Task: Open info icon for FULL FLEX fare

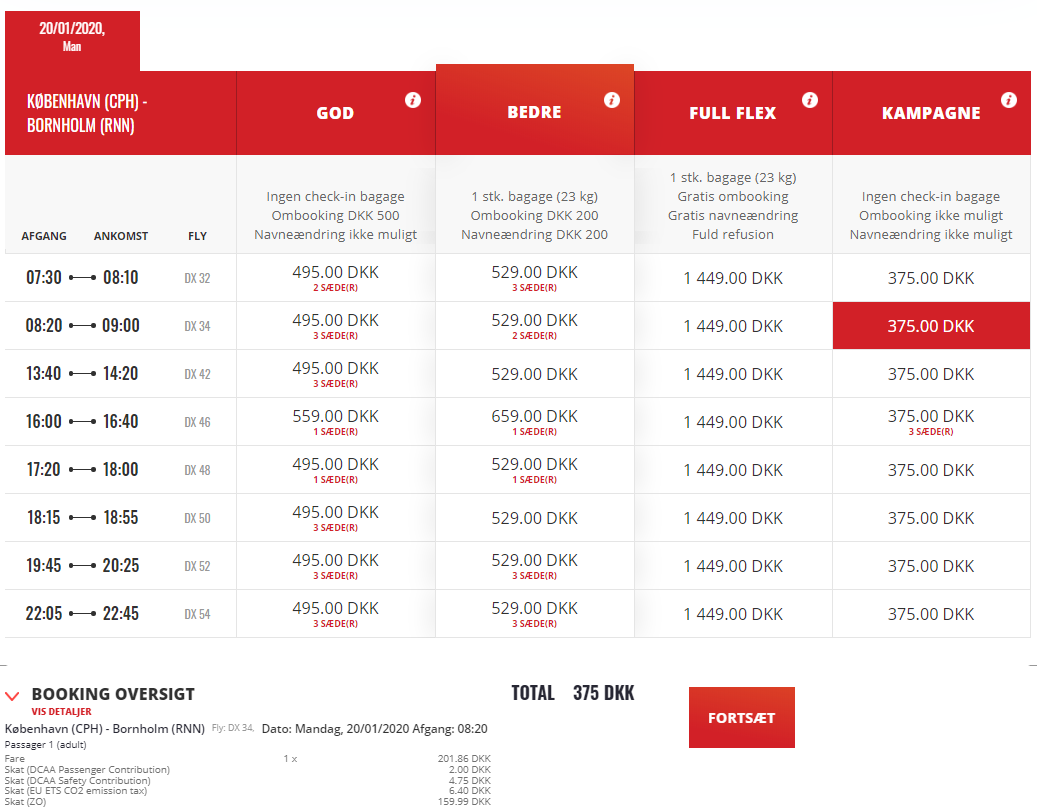Action: 809,100
